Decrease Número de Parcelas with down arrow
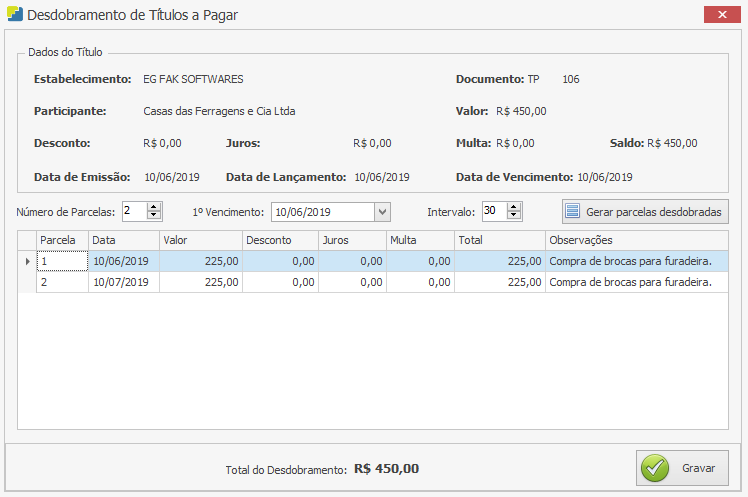 pos(154,216)
